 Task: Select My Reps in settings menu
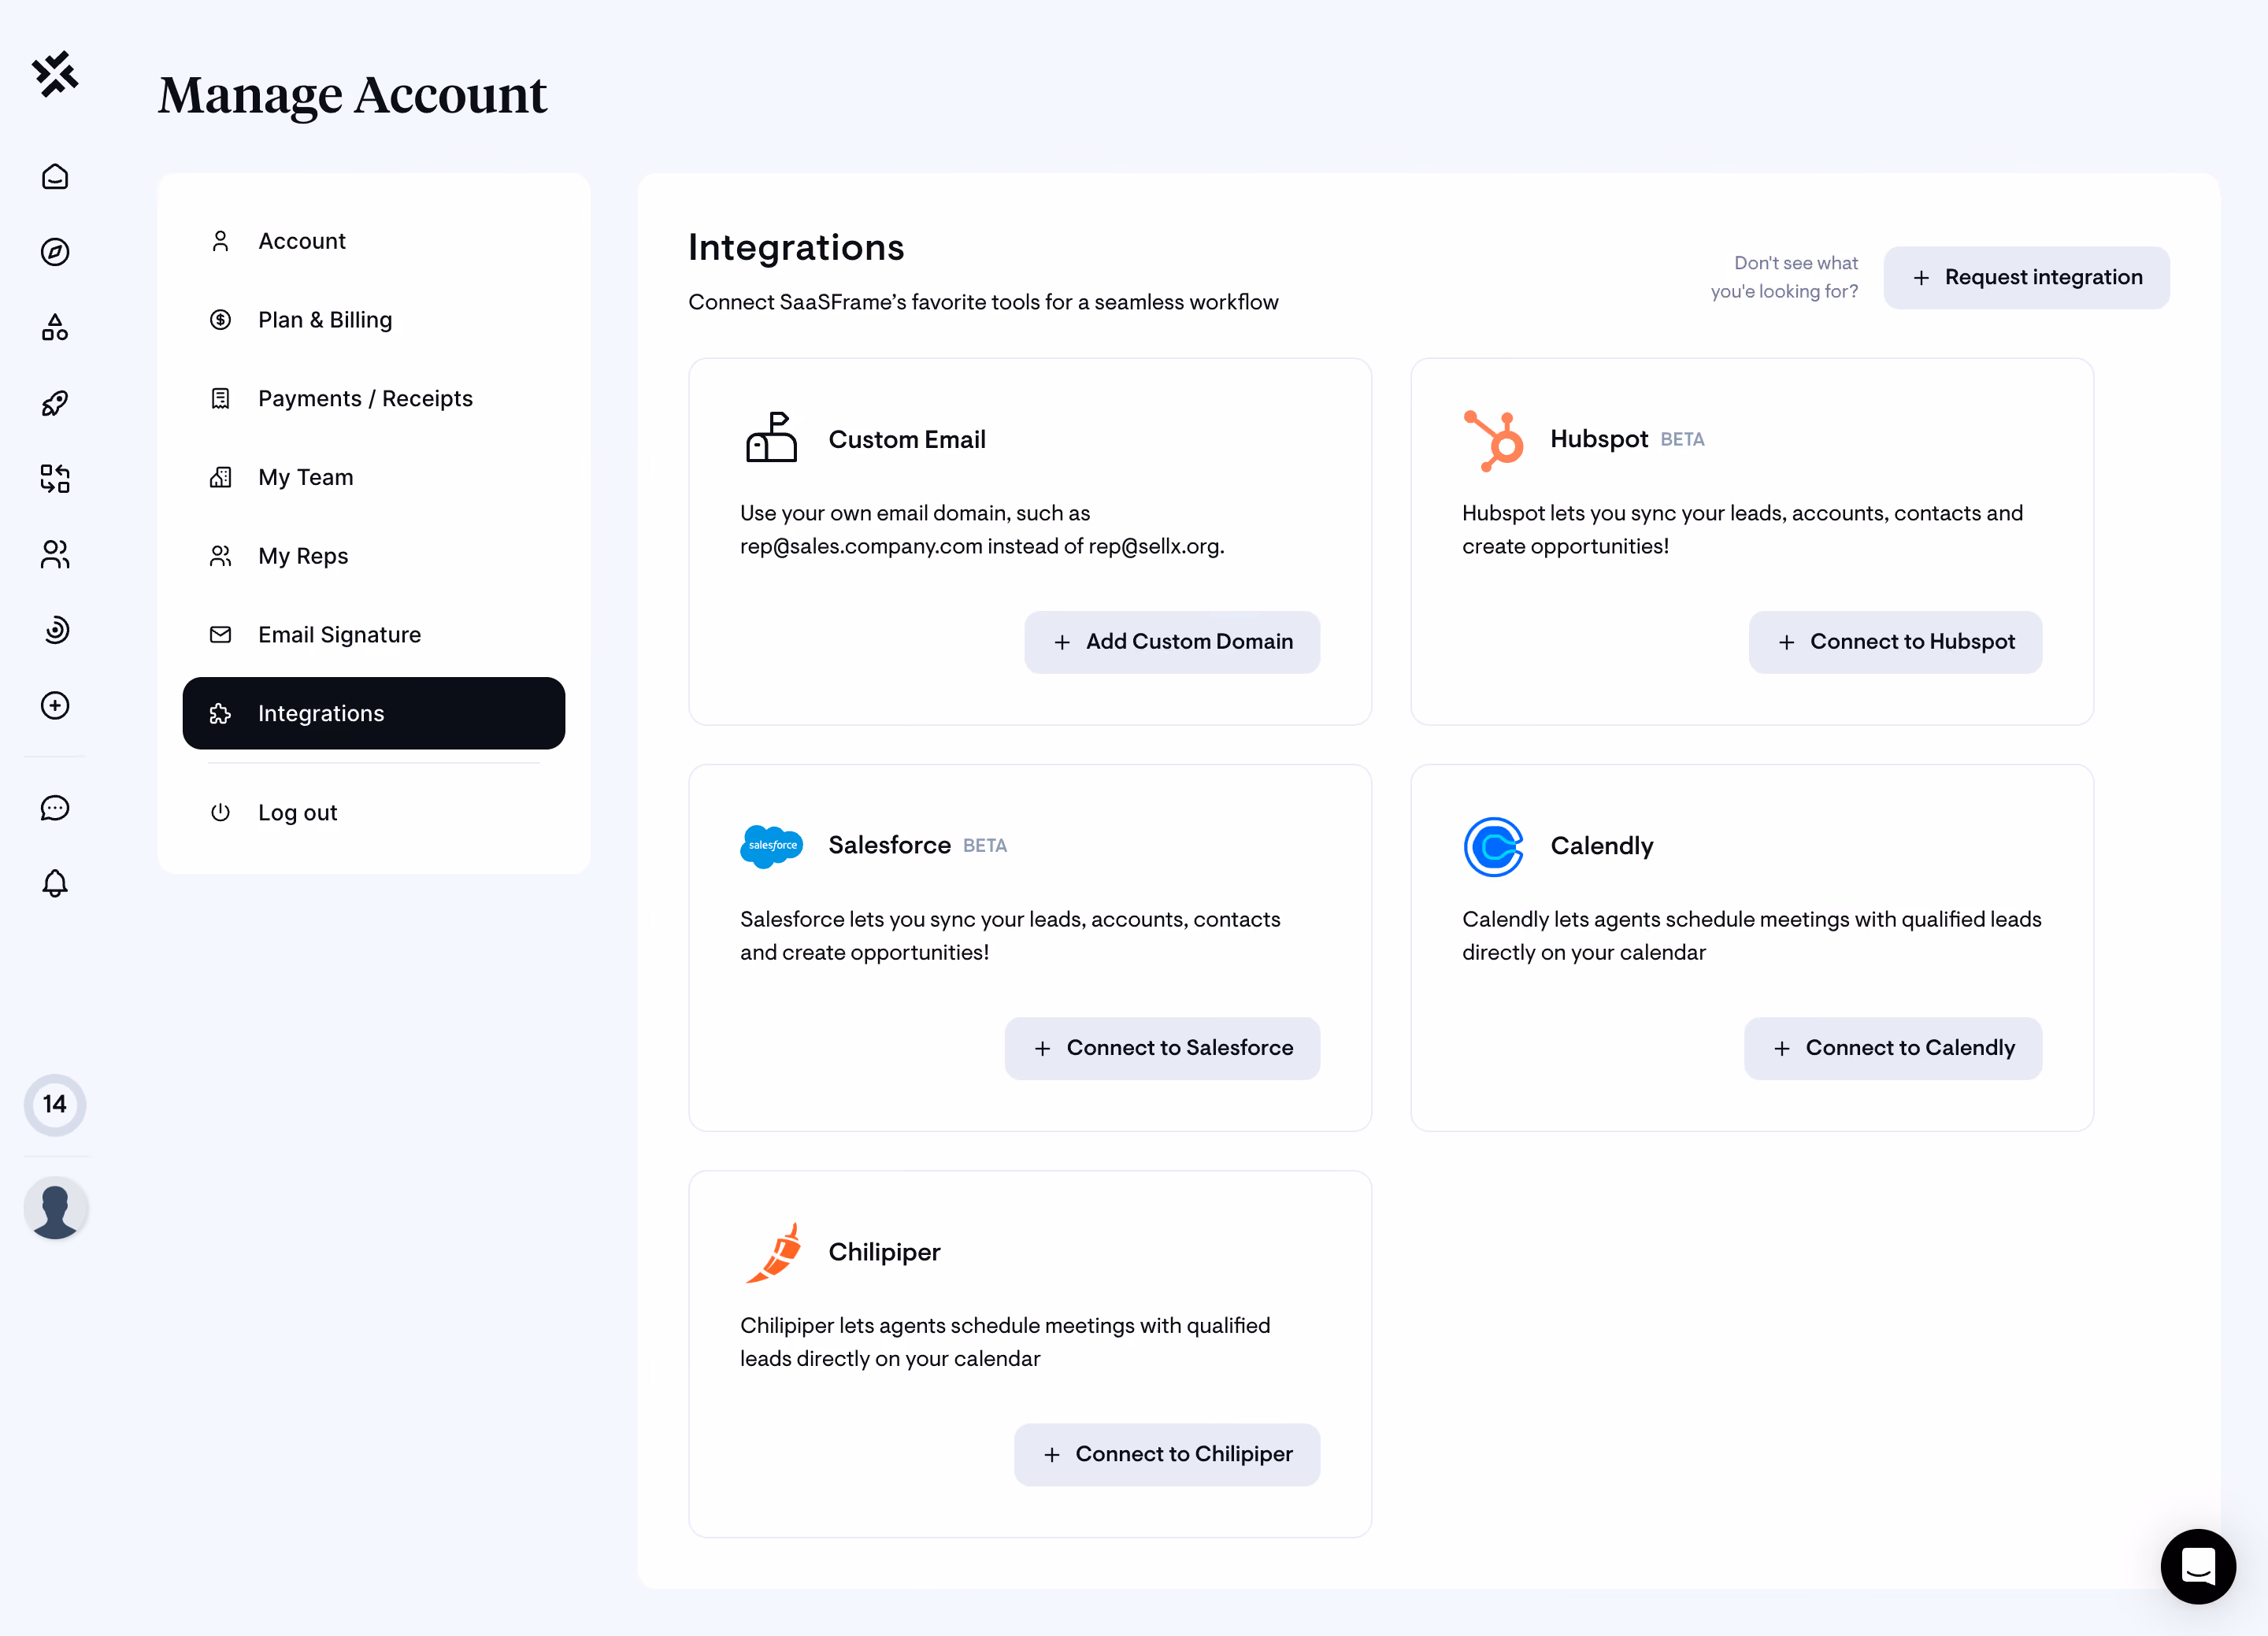(x=374, y=556)
